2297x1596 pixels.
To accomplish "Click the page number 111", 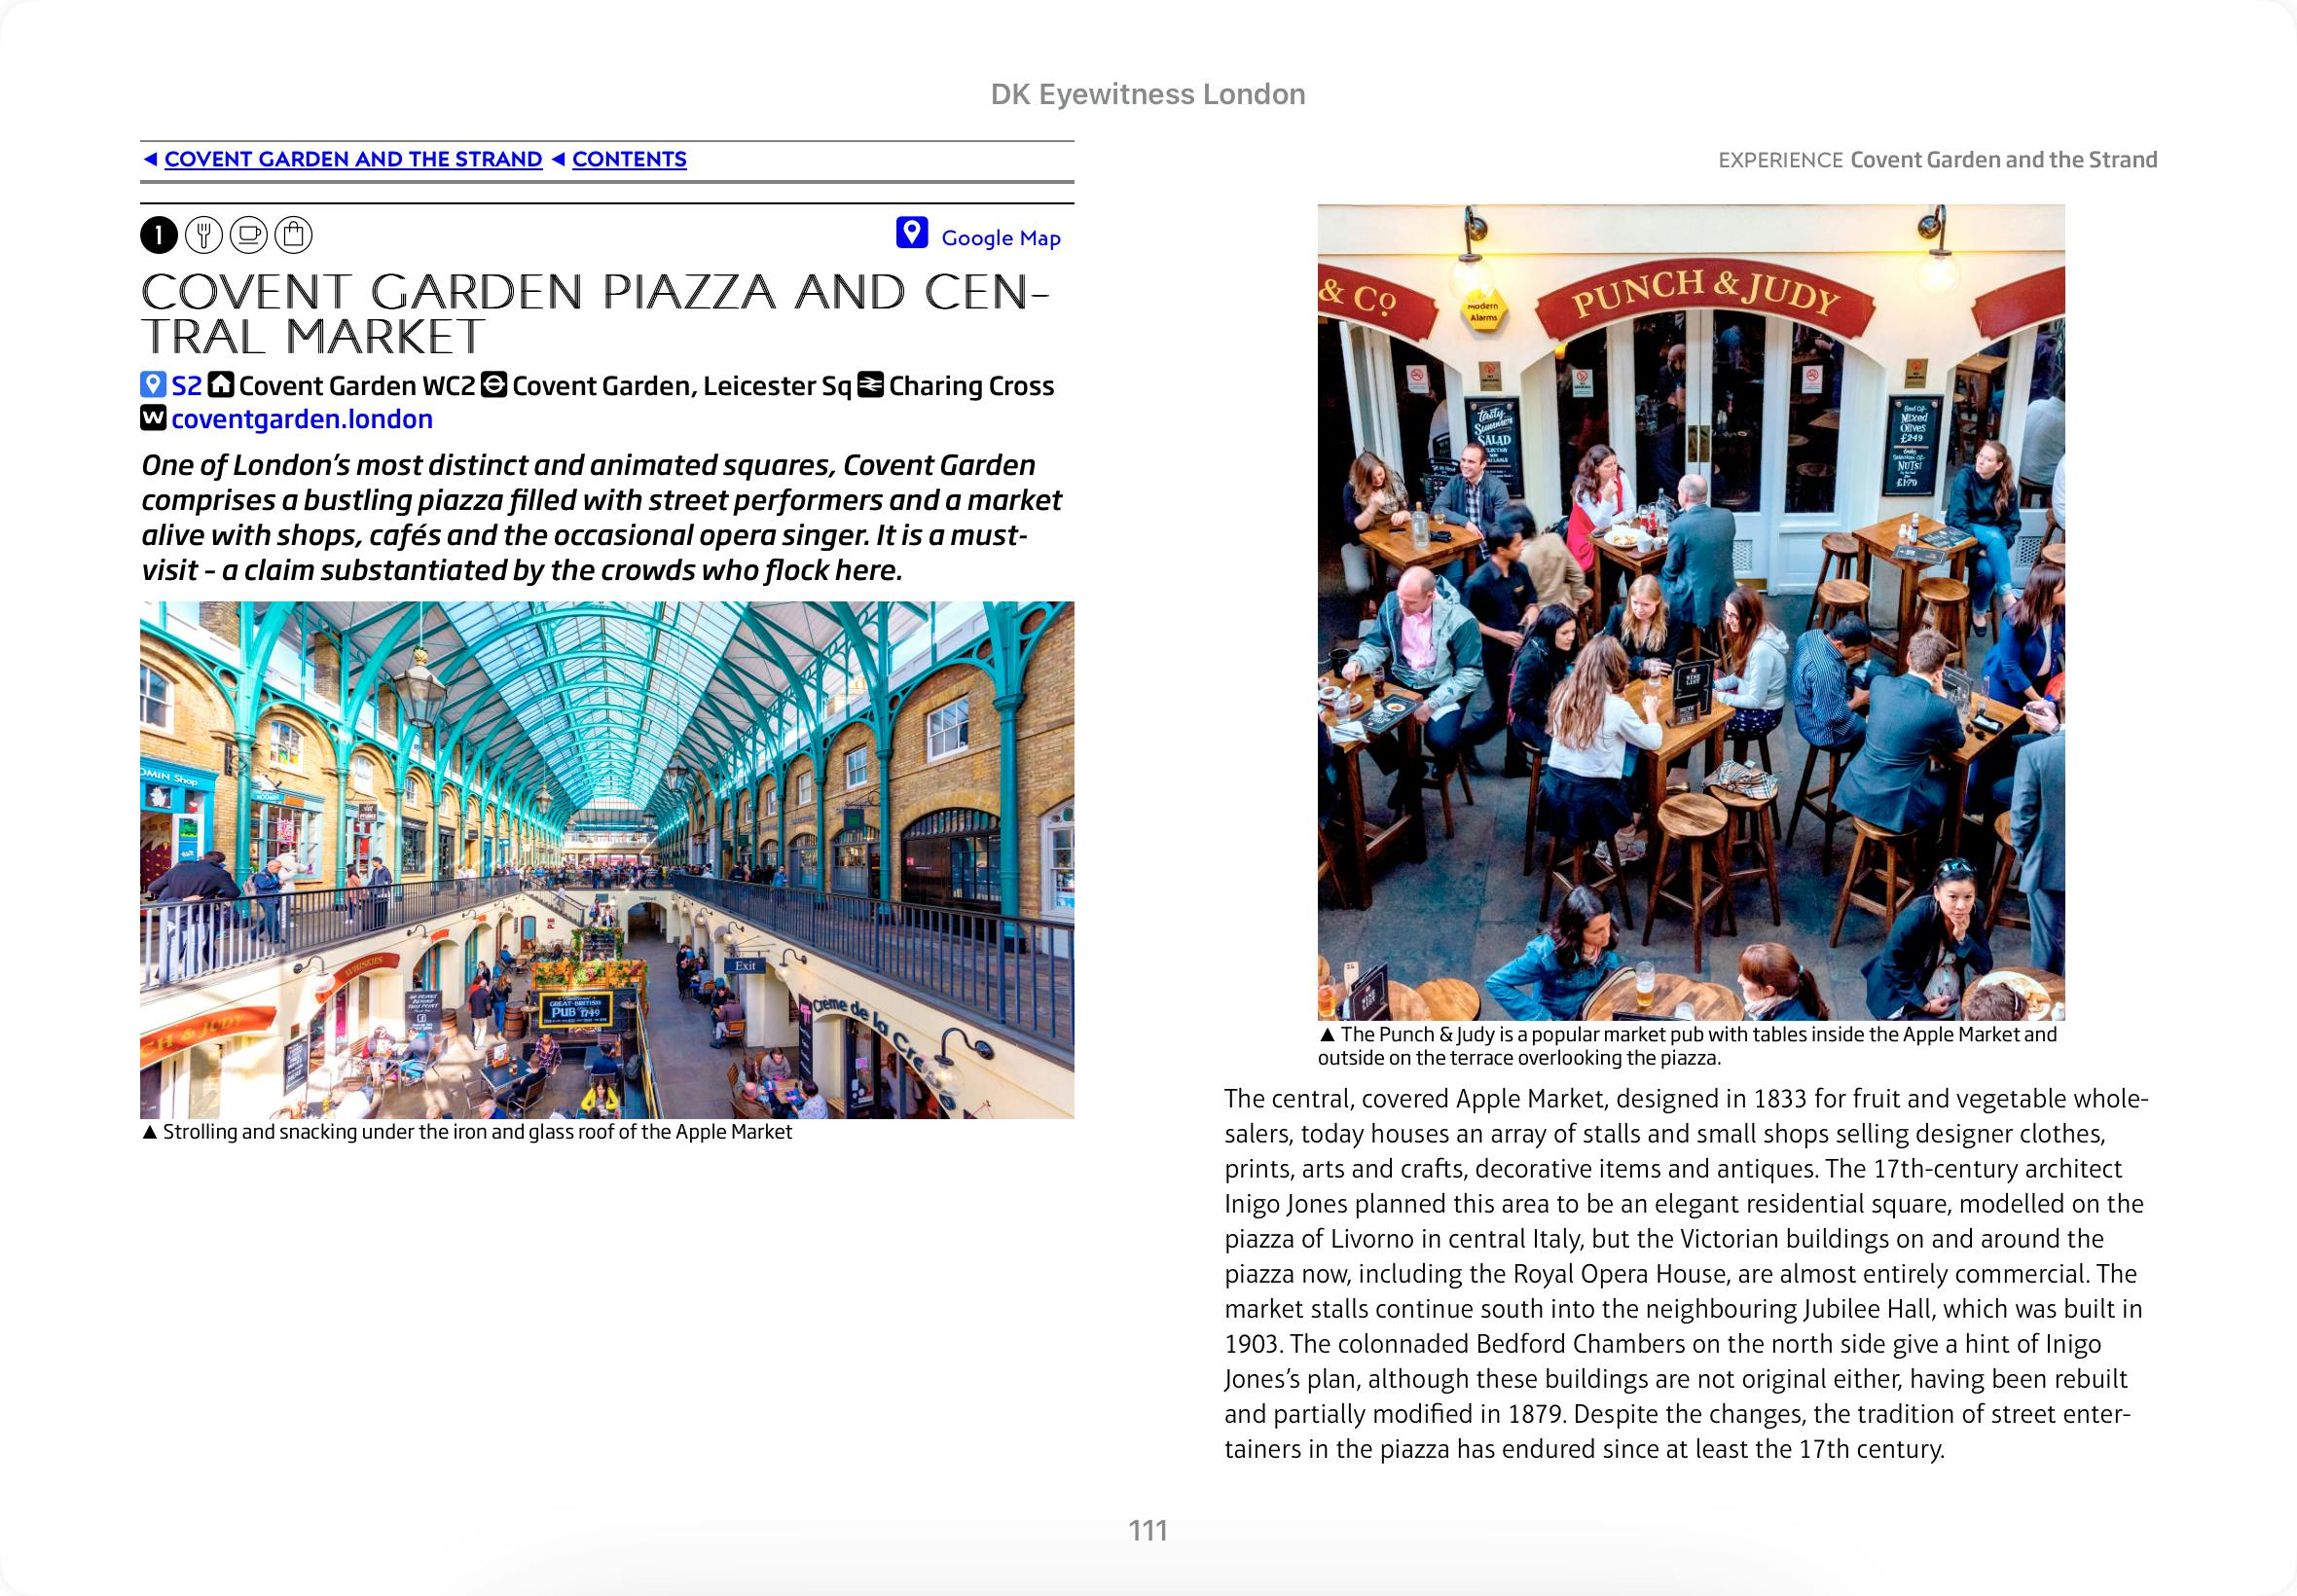I will click(x=1148, y=1530).
